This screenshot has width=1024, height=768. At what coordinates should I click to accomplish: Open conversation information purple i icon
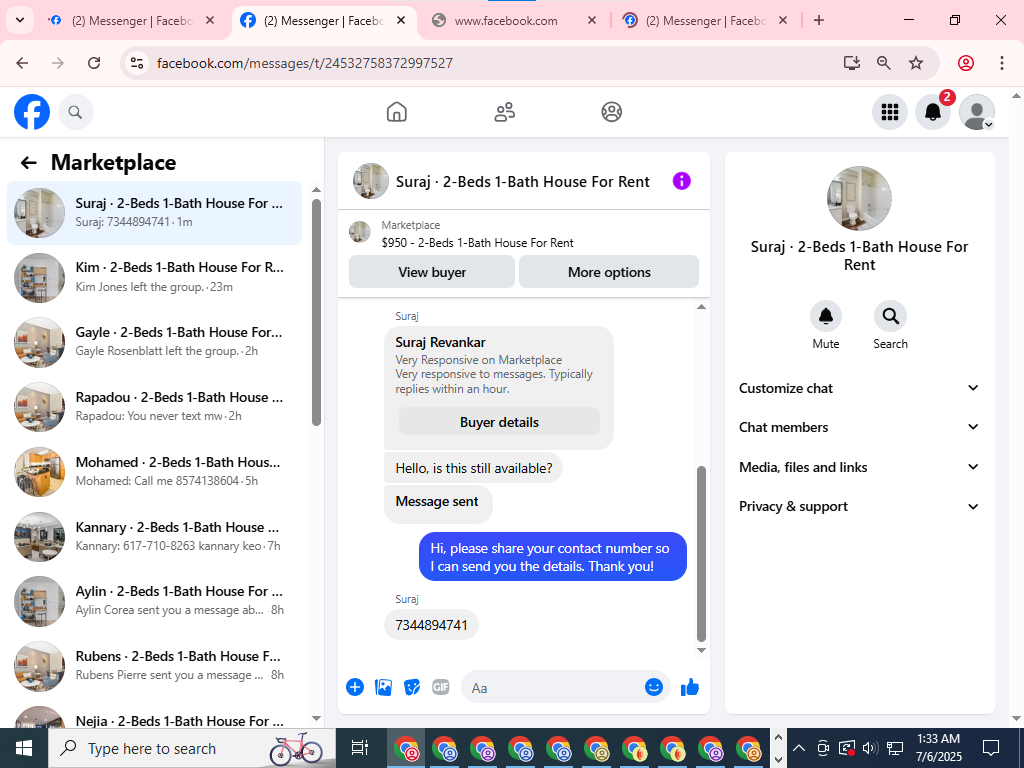click(681, 181)
